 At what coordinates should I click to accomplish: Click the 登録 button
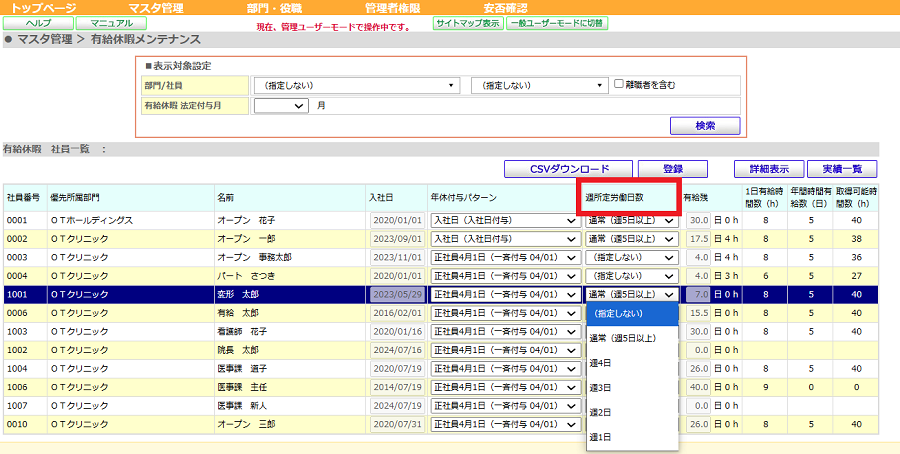pos(673,169)
